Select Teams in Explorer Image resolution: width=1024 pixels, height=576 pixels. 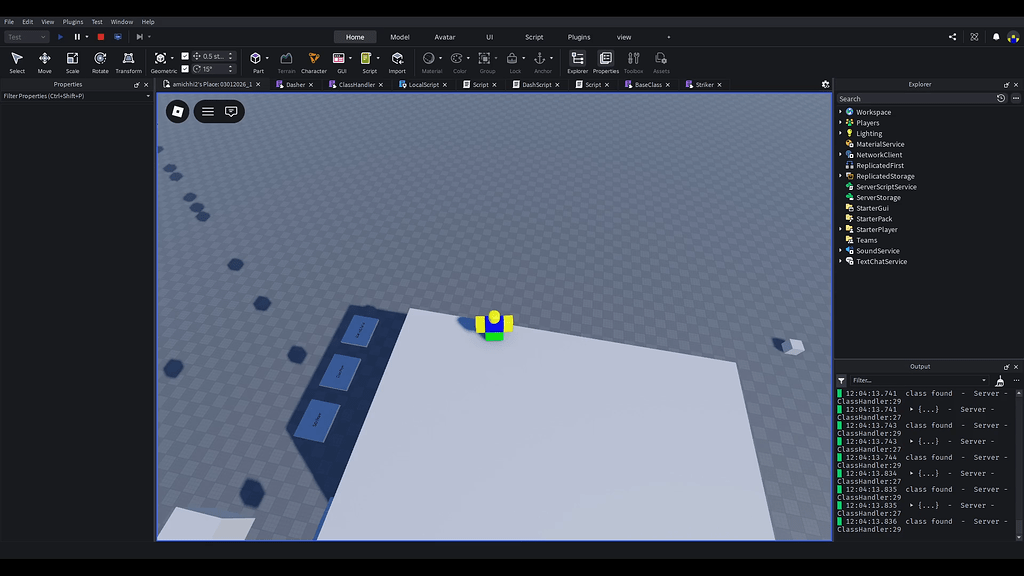tap(867, 240)
